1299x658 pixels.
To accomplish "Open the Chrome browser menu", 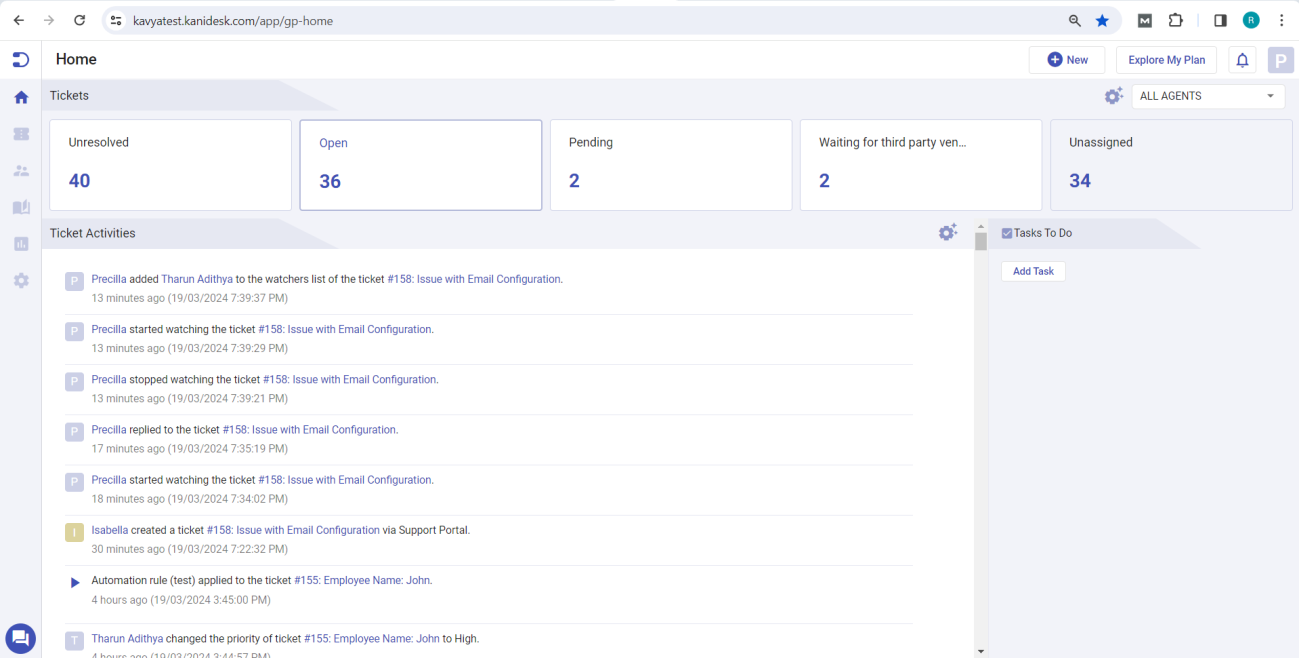I will (1282, 20).
